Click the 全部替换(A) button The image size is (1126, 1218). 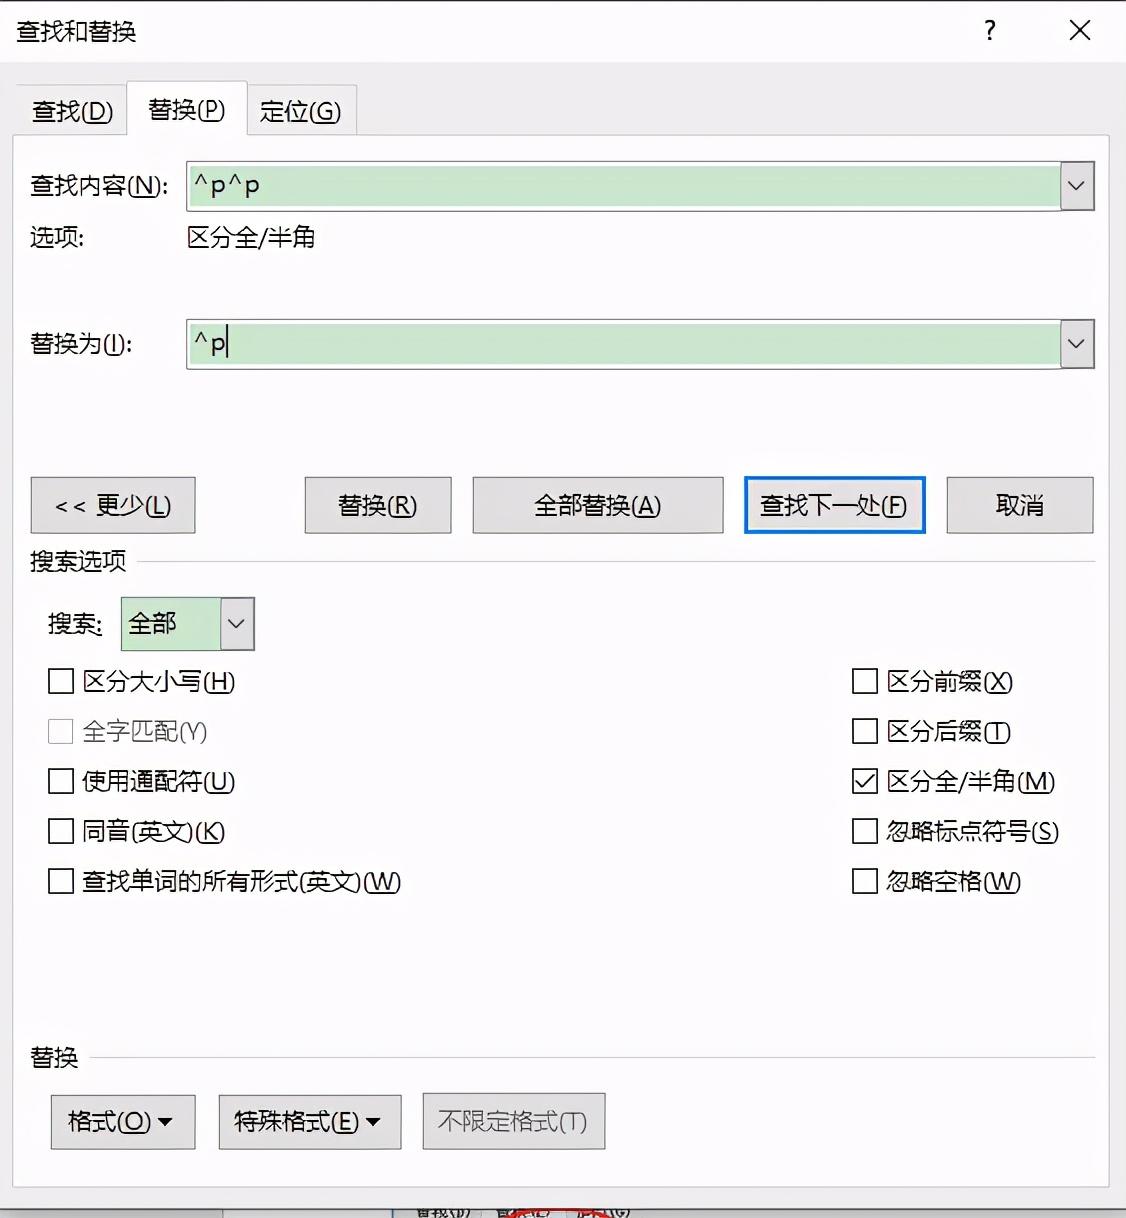(x=597, y=505)
